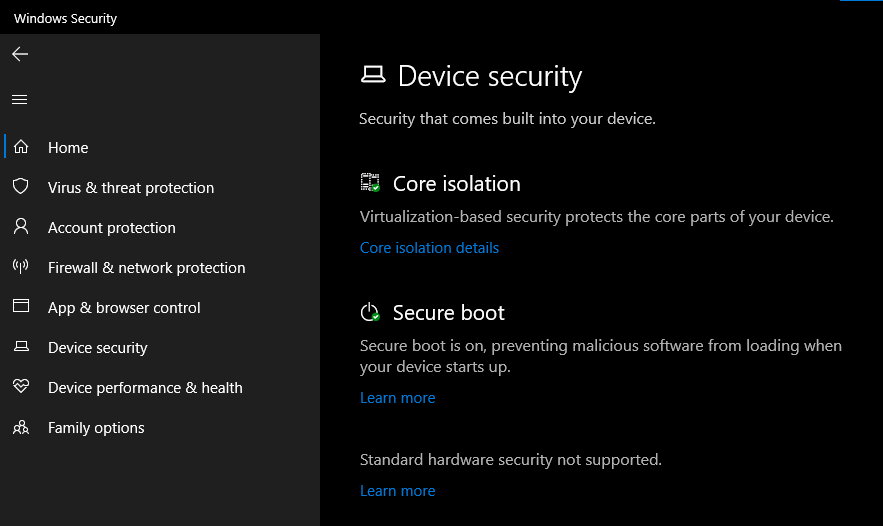Click the Firewall & network protection antenna icon
The height and width of the screenshot is (526, 883).
pyautogui.click(x=20, y=267)
